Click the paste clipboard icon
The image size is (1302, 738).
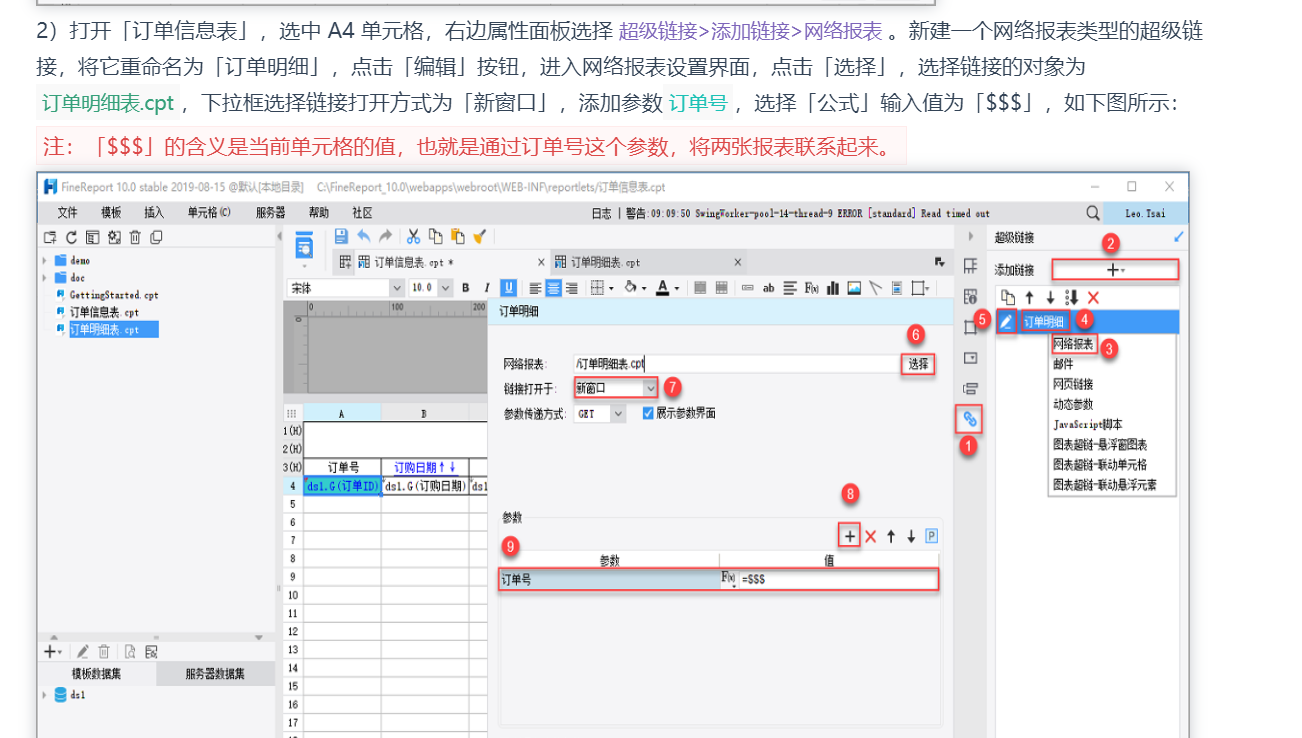click(458, 236)
